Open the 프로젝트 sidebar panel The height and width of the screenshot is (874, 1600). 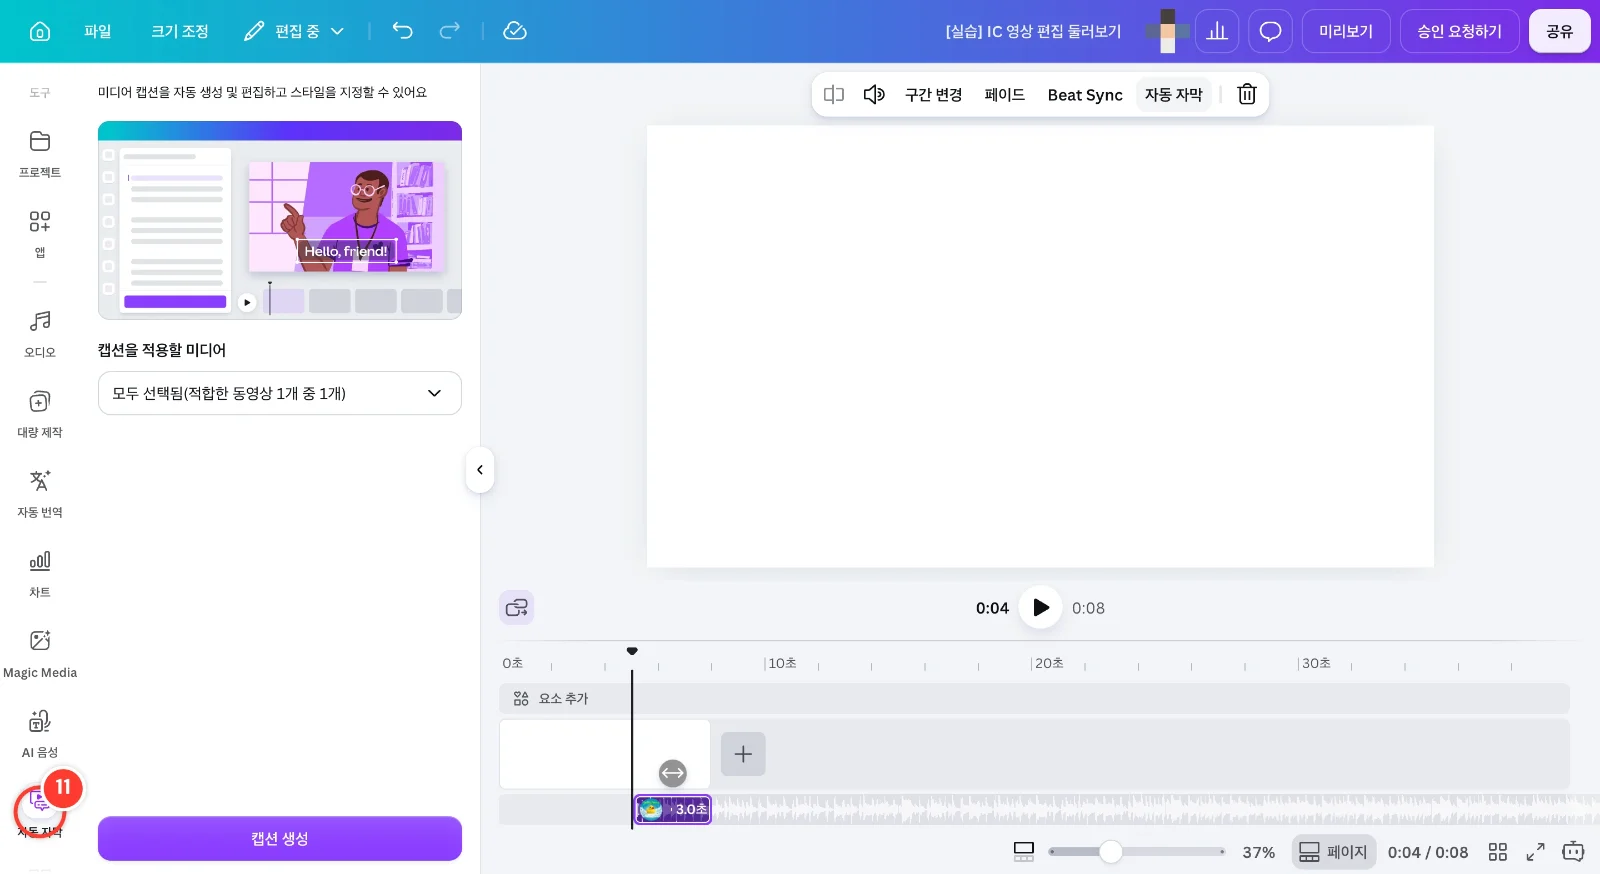click(40, 154)
